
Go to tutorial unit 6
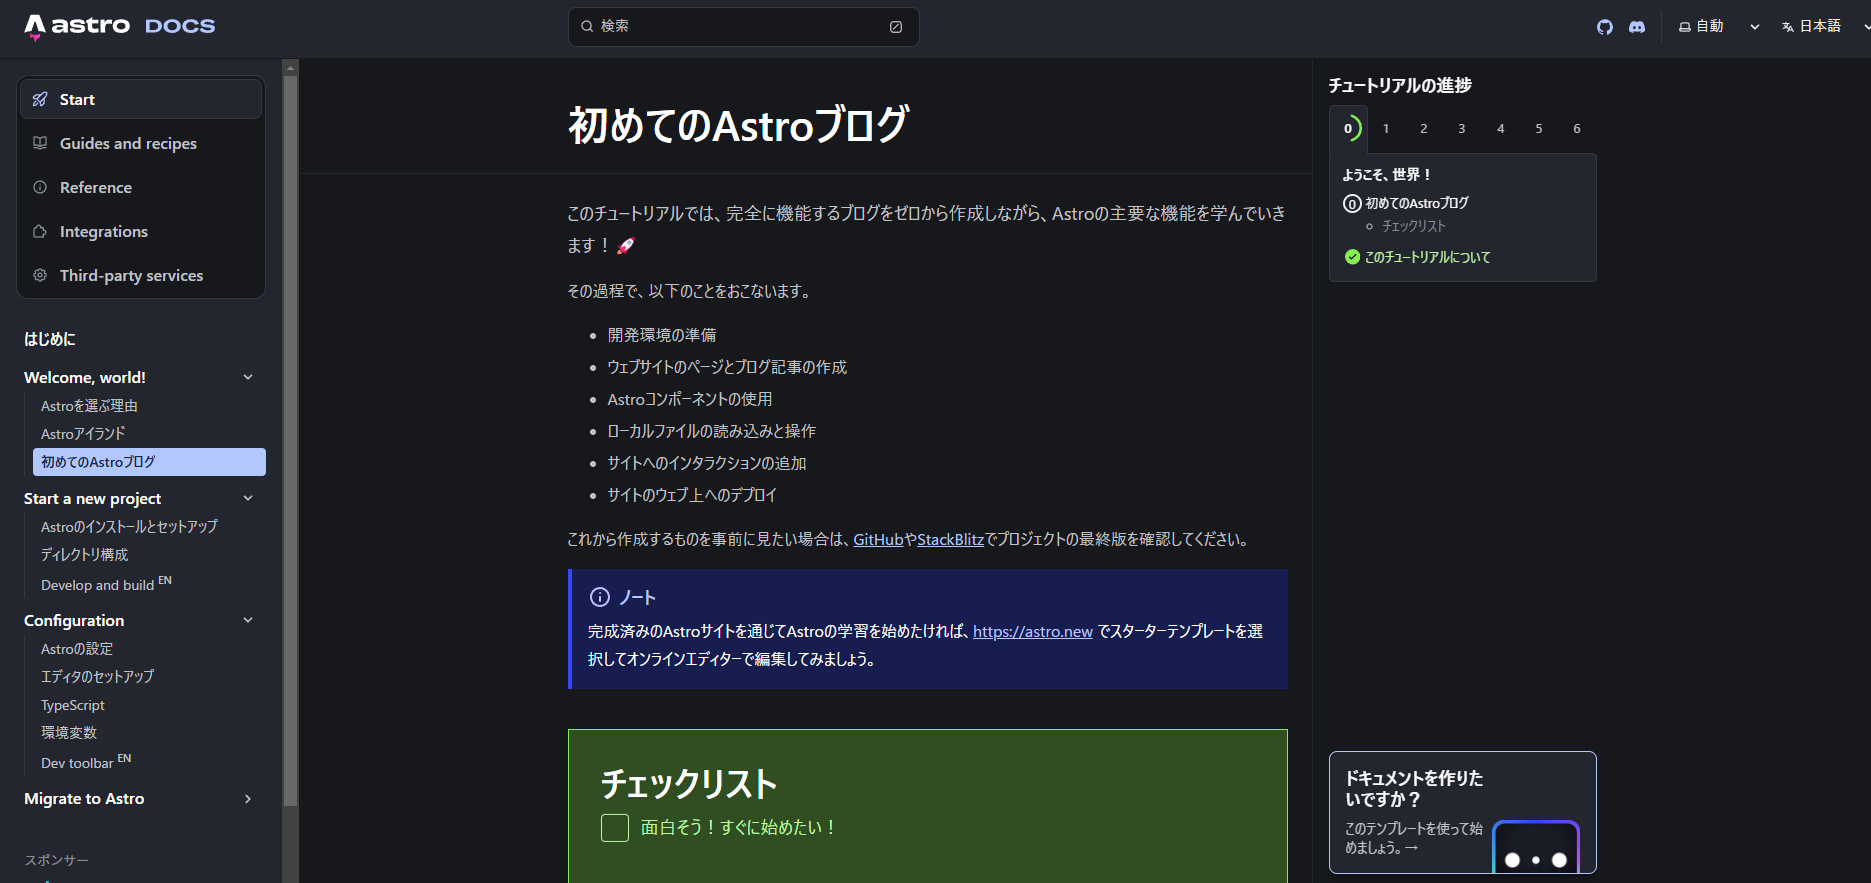click(1577, 129)
